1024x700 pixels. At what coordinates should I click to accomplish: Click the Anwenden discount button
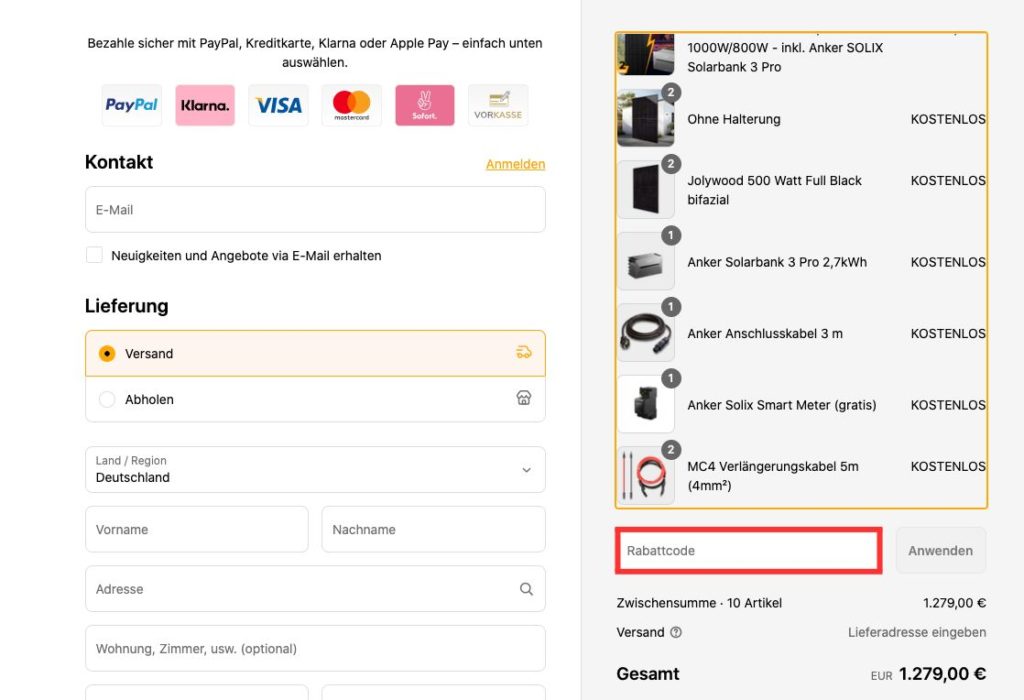coord(940,550)
